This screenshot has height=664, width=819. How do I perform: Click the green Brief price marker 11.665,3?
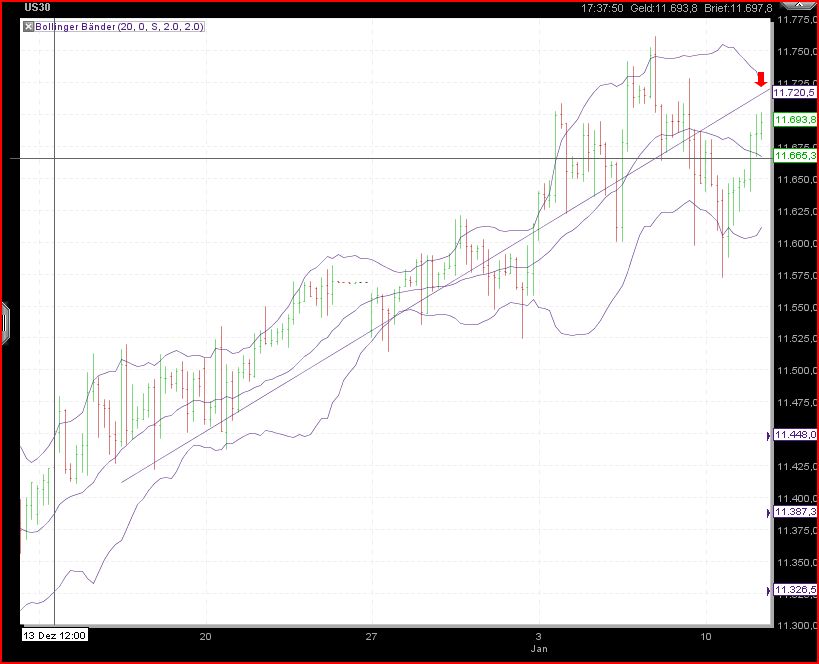click(796, 156)
